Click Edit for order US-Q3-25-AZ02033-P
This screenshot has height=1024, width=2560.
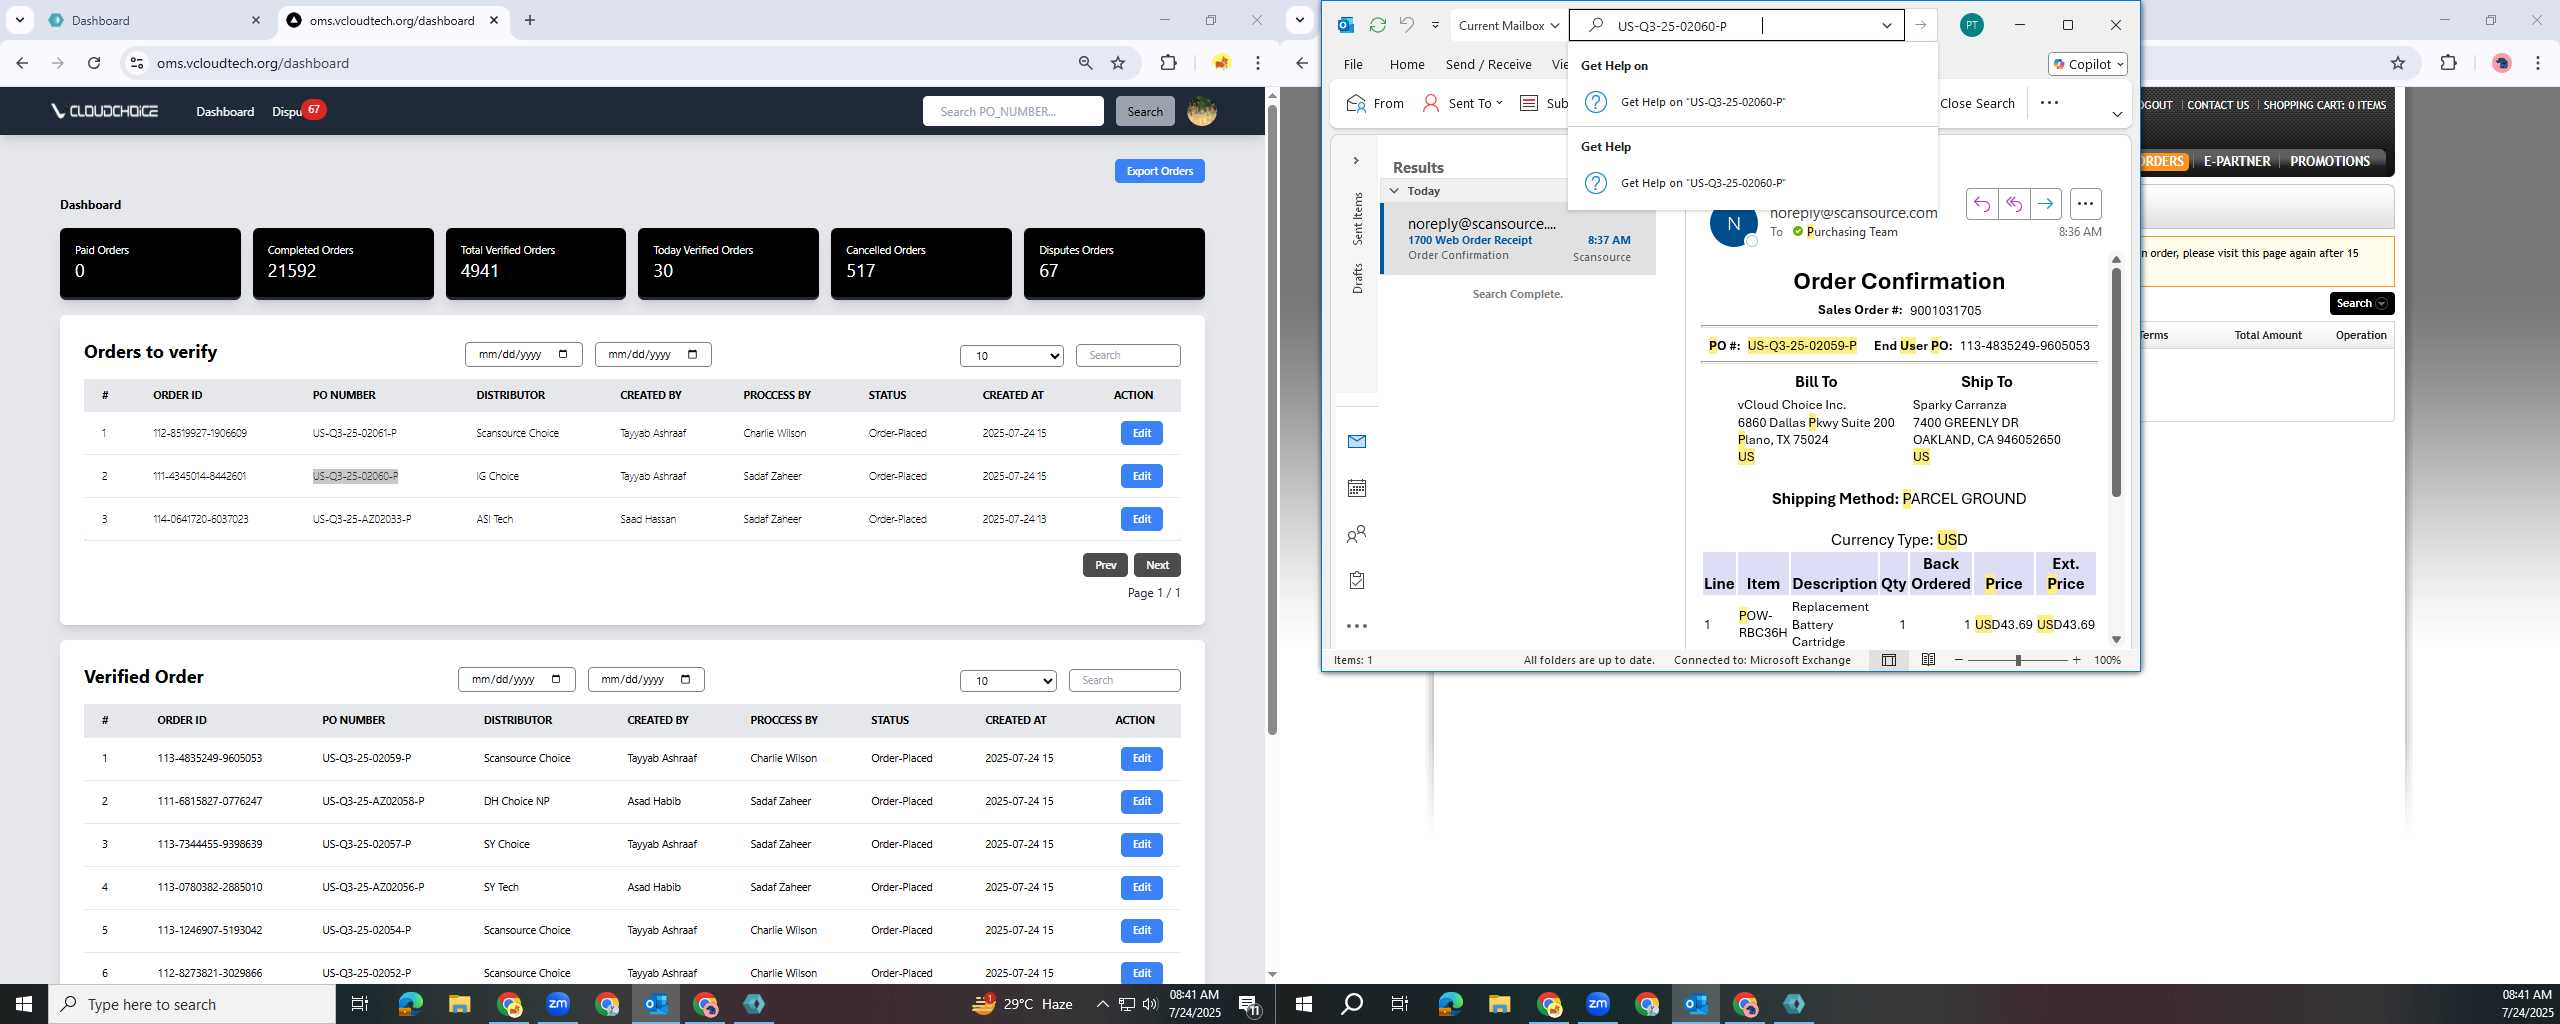(1141, 519)
